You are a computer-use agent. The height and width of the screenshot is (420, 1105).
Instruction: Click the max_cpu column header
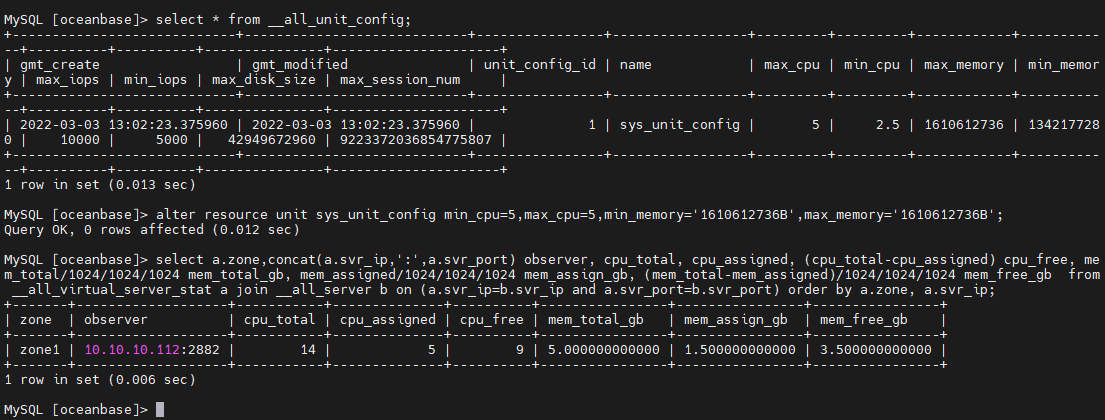point(792,65)
